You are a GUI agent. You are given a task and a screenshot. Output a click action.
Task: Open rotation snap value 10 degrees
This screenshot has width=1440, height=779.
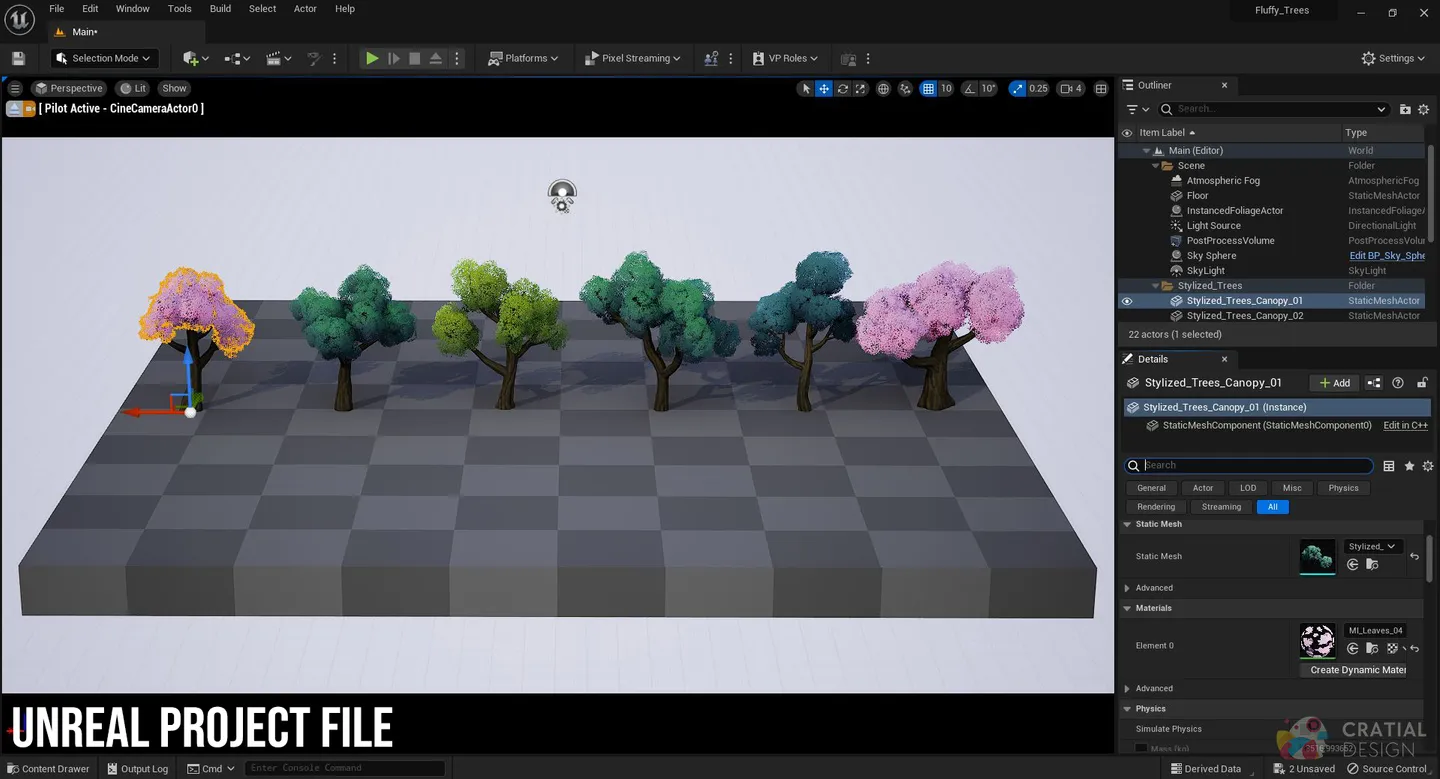pyautogui.click(x=988, y=88)
